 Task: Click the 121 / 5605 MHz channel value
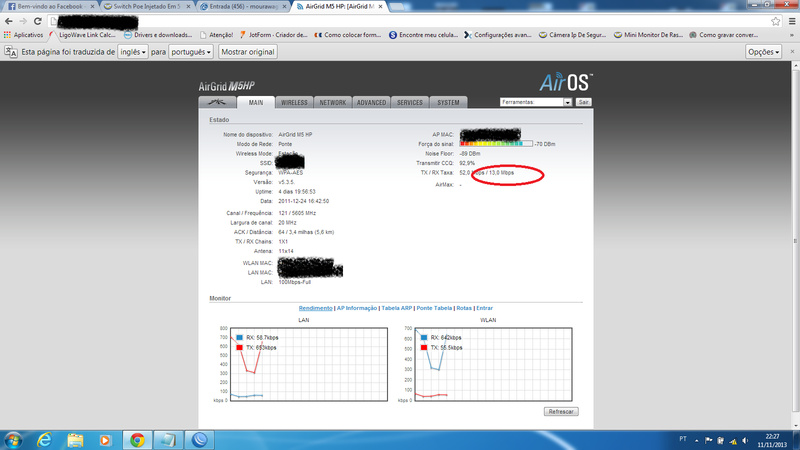click(x=297, y=213)
